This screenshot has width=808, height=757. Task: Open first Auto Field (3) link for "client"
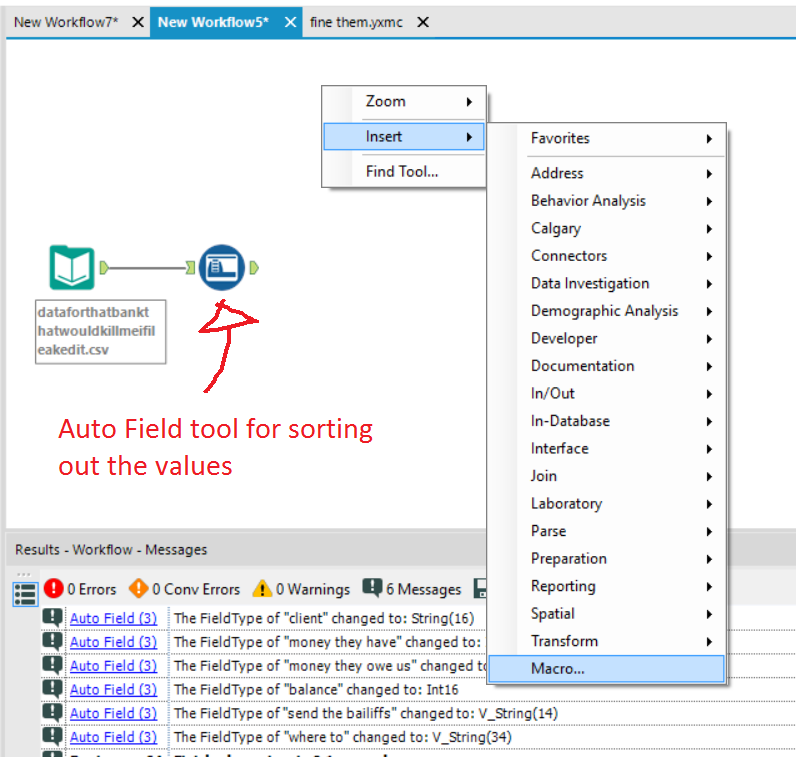tap(113, 618)
